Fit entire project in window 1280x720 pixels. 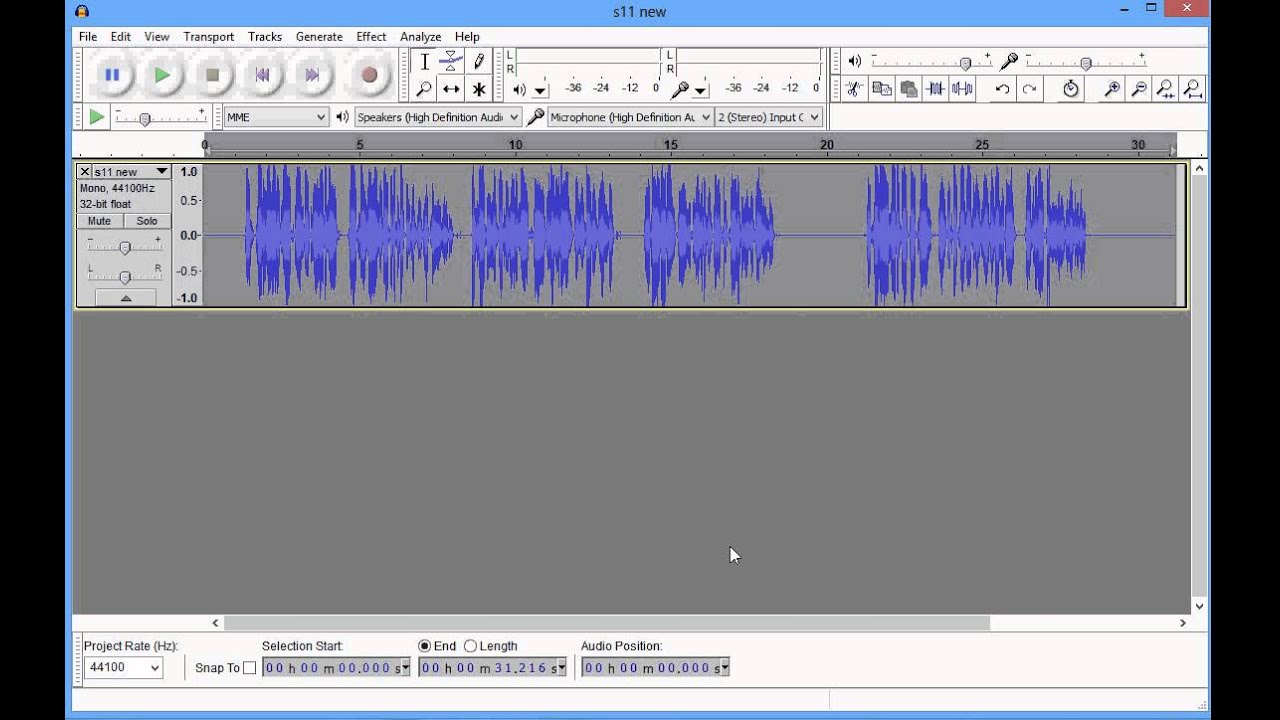pyautogui.click(x=1192, y=89)
